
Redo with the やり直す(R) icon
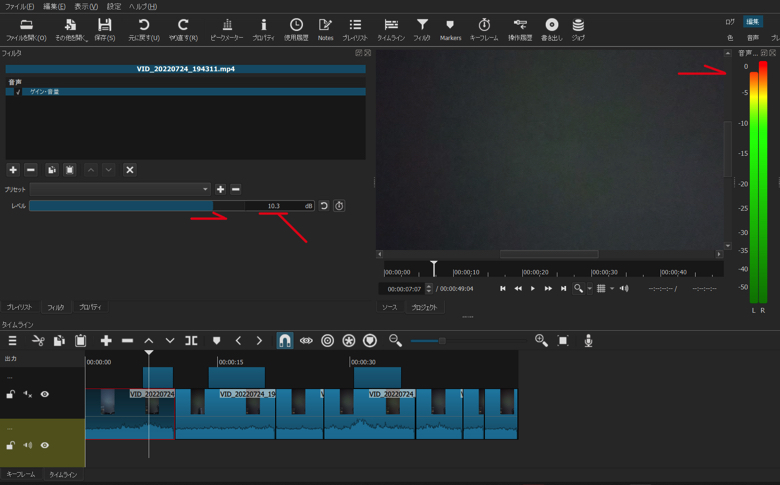(183, 29)
